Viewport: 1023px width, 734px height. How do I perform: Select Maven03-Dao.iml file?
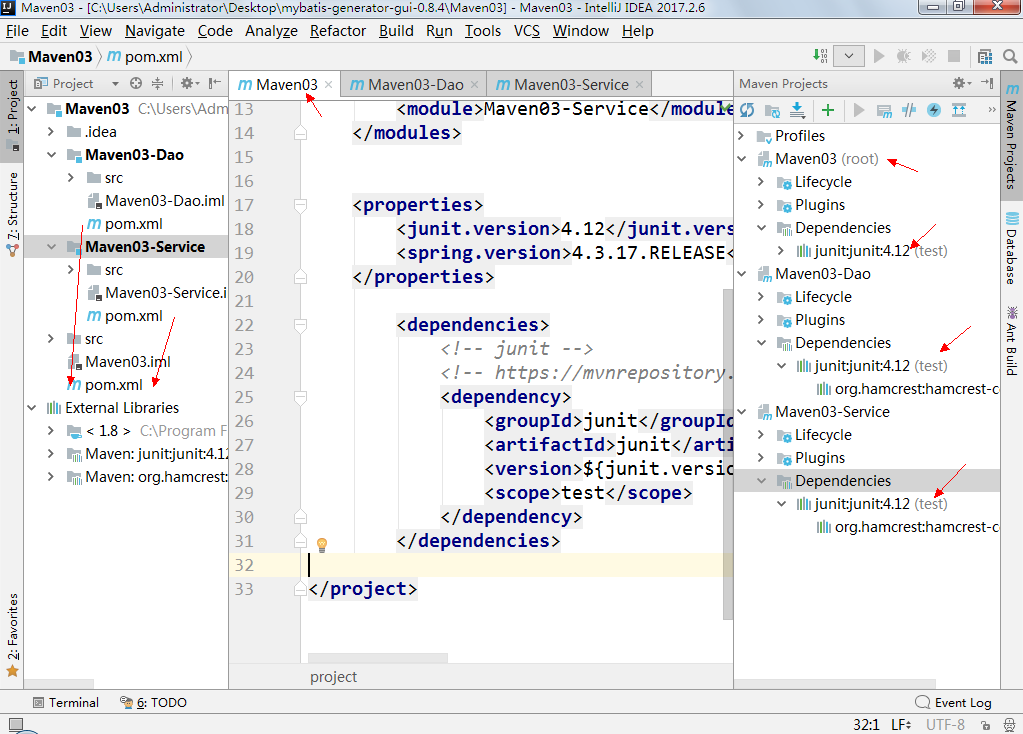click(156, 201)
